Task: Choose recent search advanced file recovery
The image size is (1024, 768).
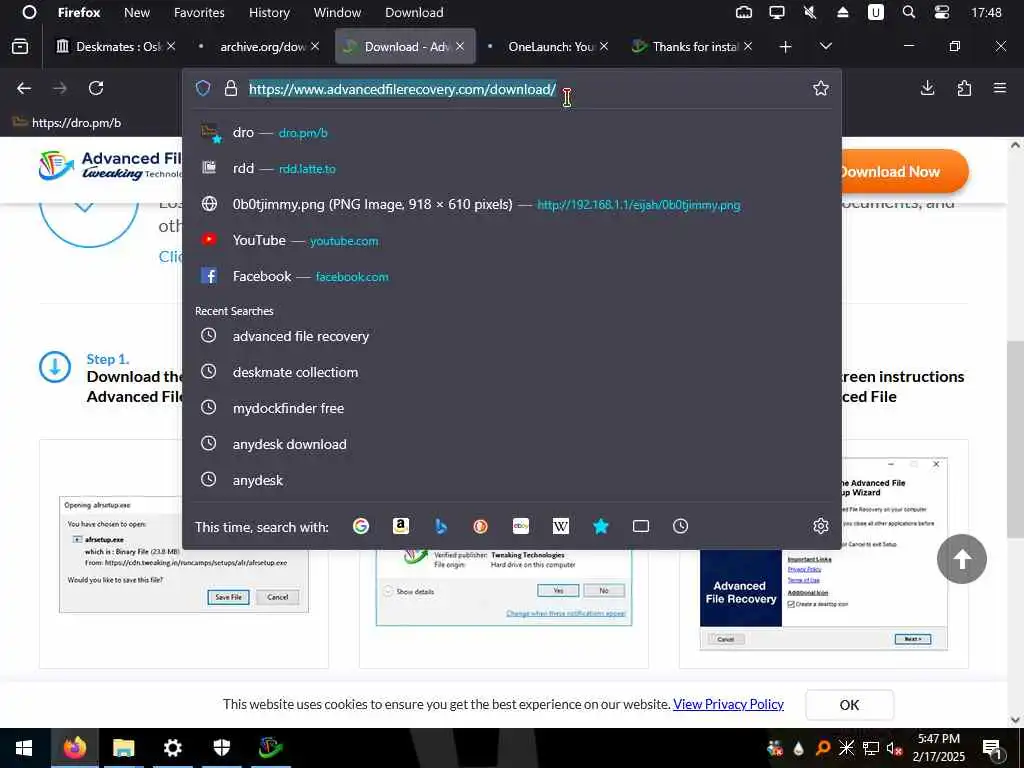Action: 511,336
